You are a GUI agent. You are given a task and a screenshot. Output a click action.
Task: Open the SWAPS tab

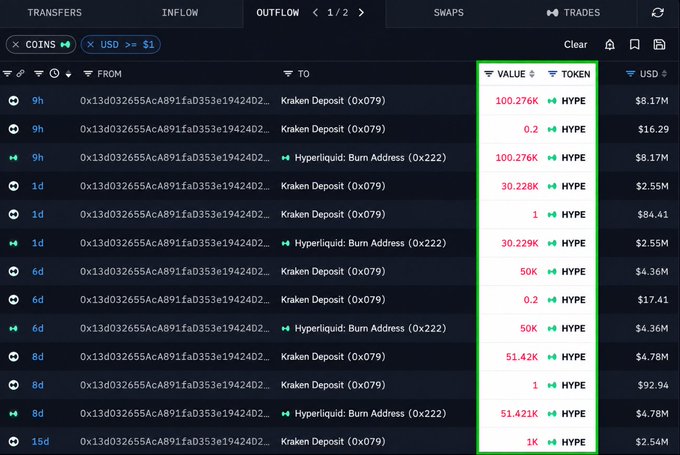(x=449, y=13)
